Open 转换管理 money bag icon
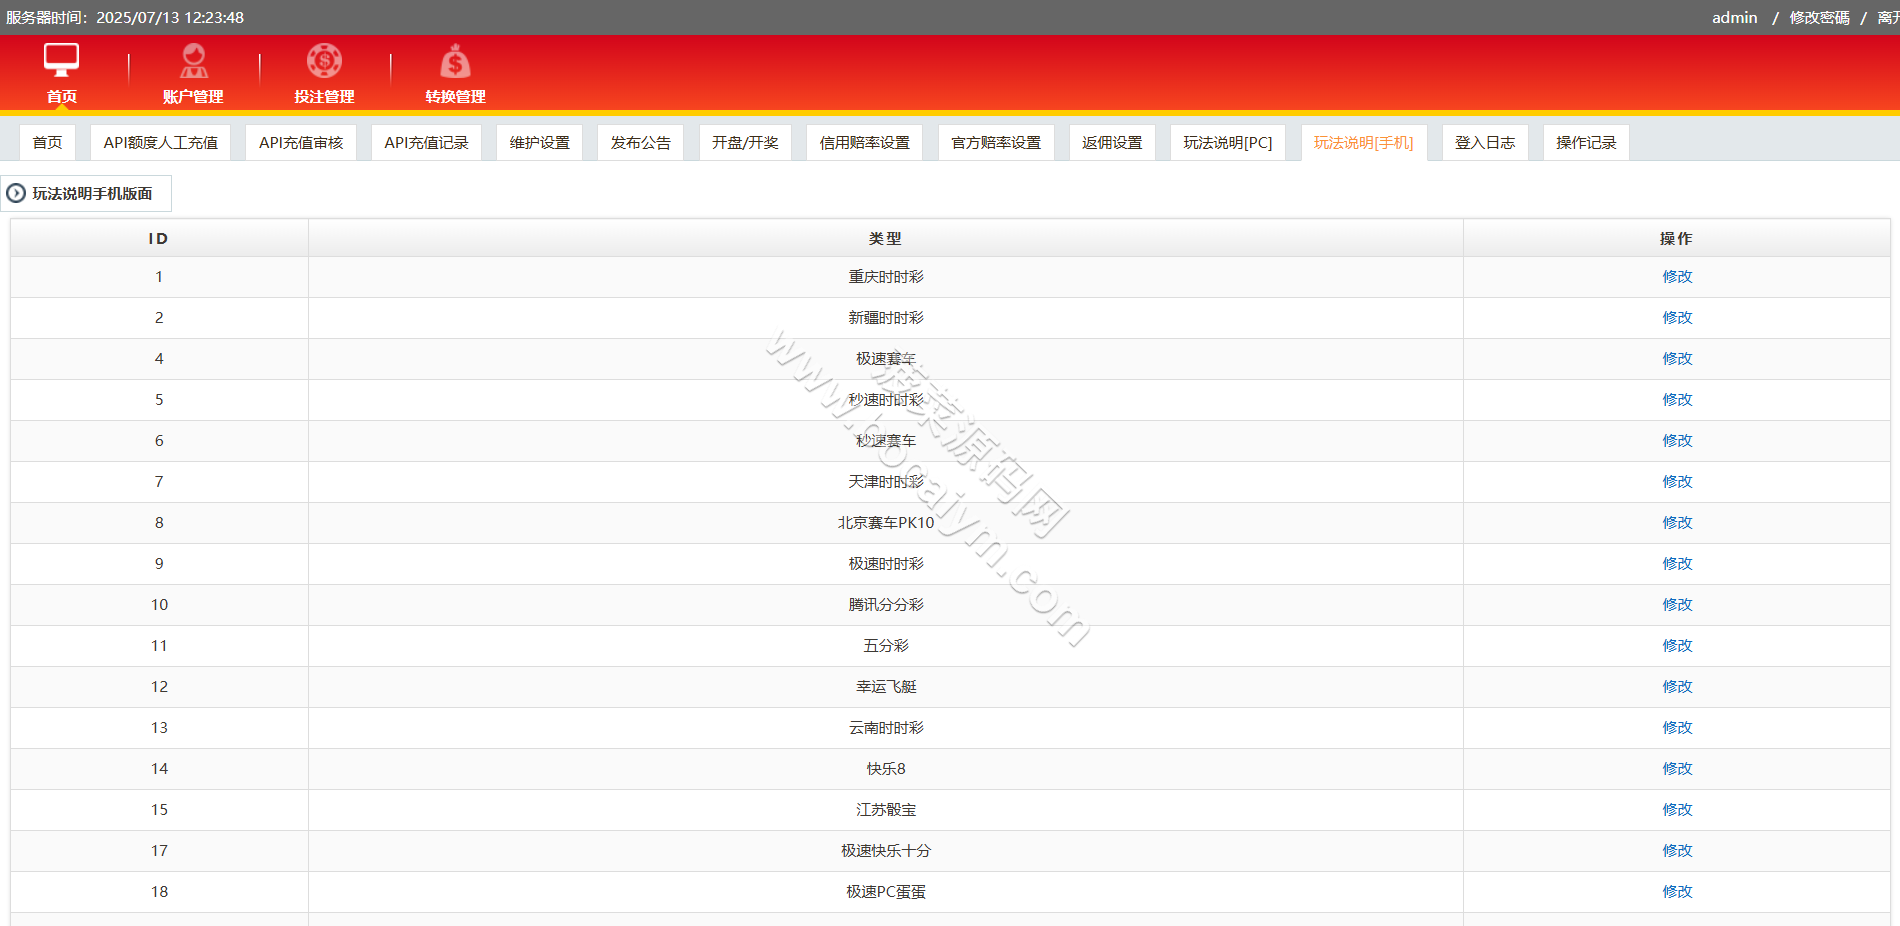 pos(455,61)
